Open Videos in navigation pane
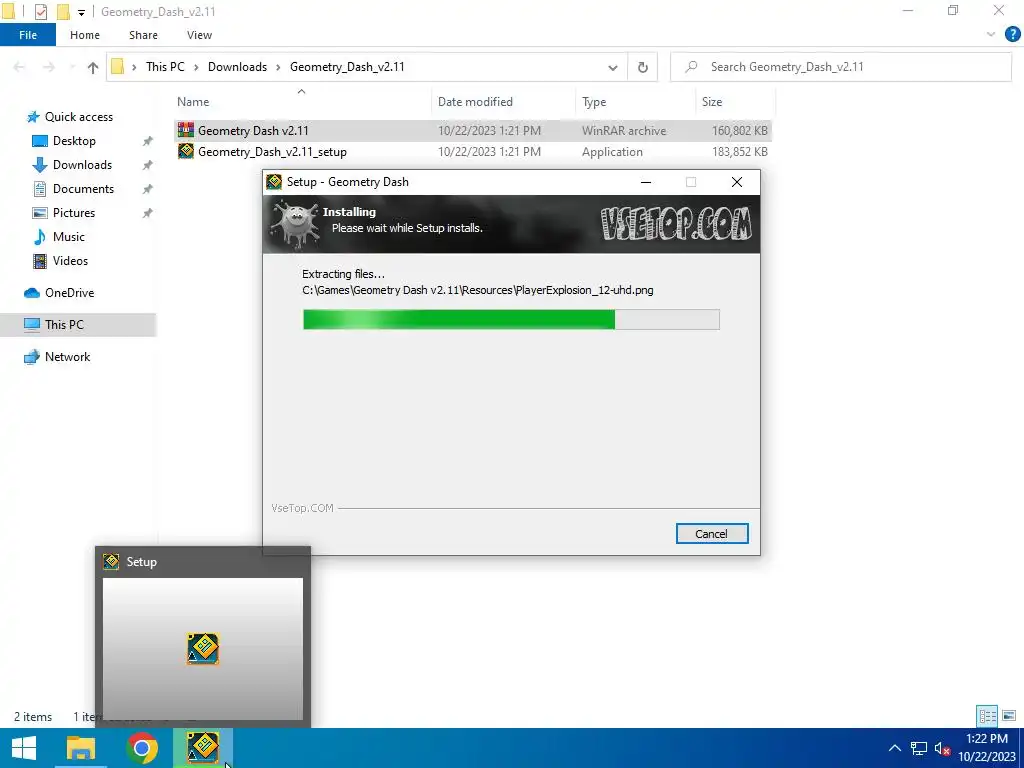Screen dimensions: 1024x768 70,261
